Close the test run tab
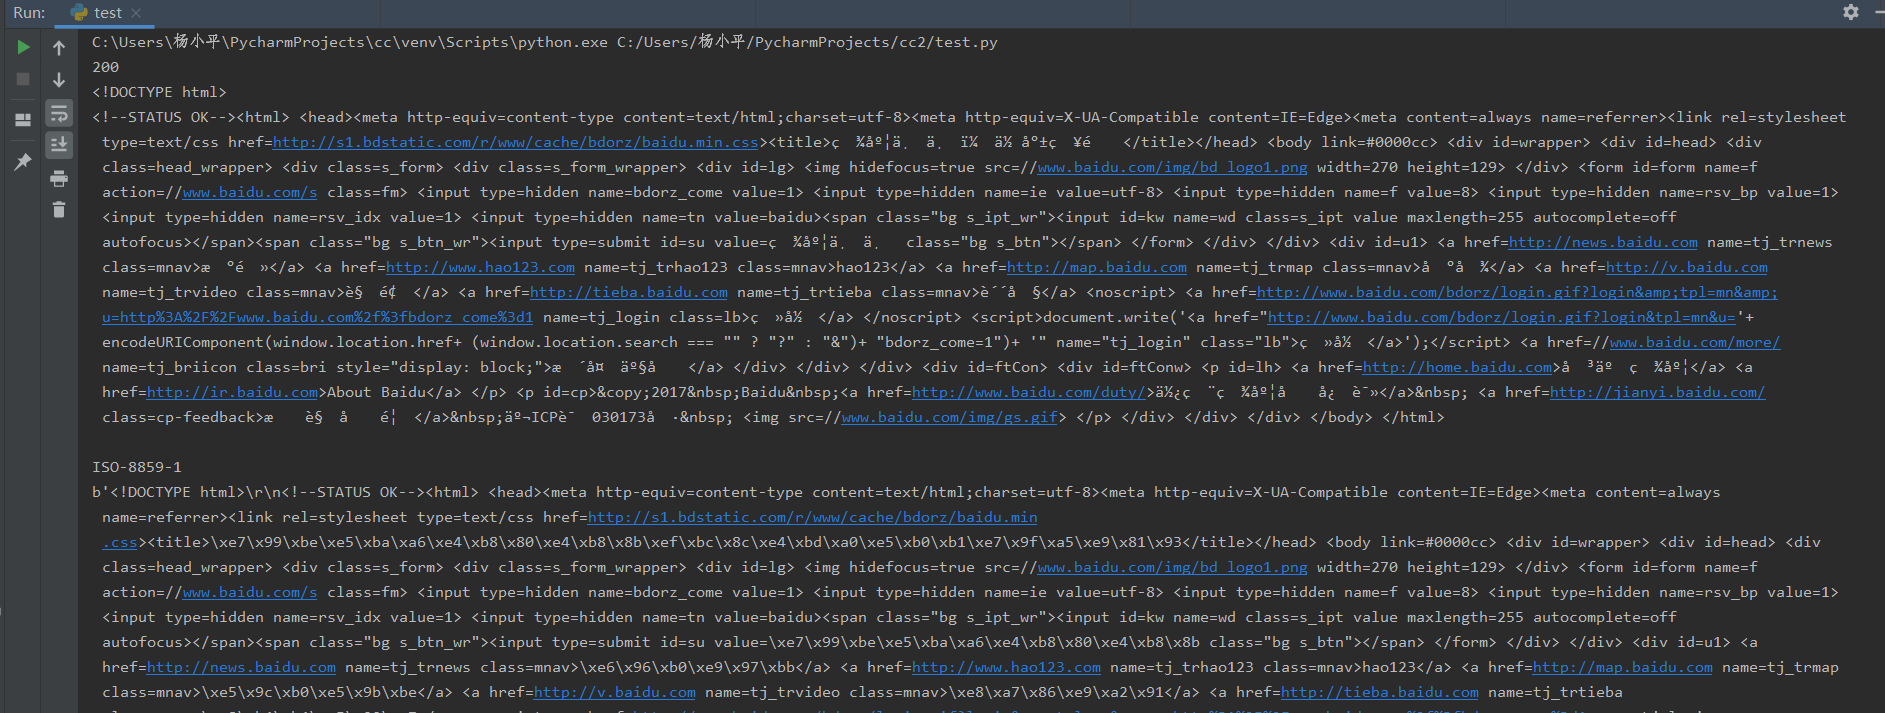This screenshot has height=713, width=1885. tap(136, 13)
